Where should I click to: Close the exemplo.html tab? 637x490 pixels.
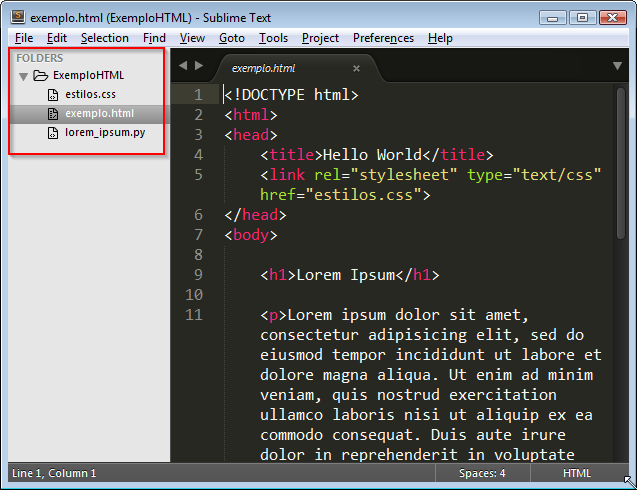[x=356, y=68]
